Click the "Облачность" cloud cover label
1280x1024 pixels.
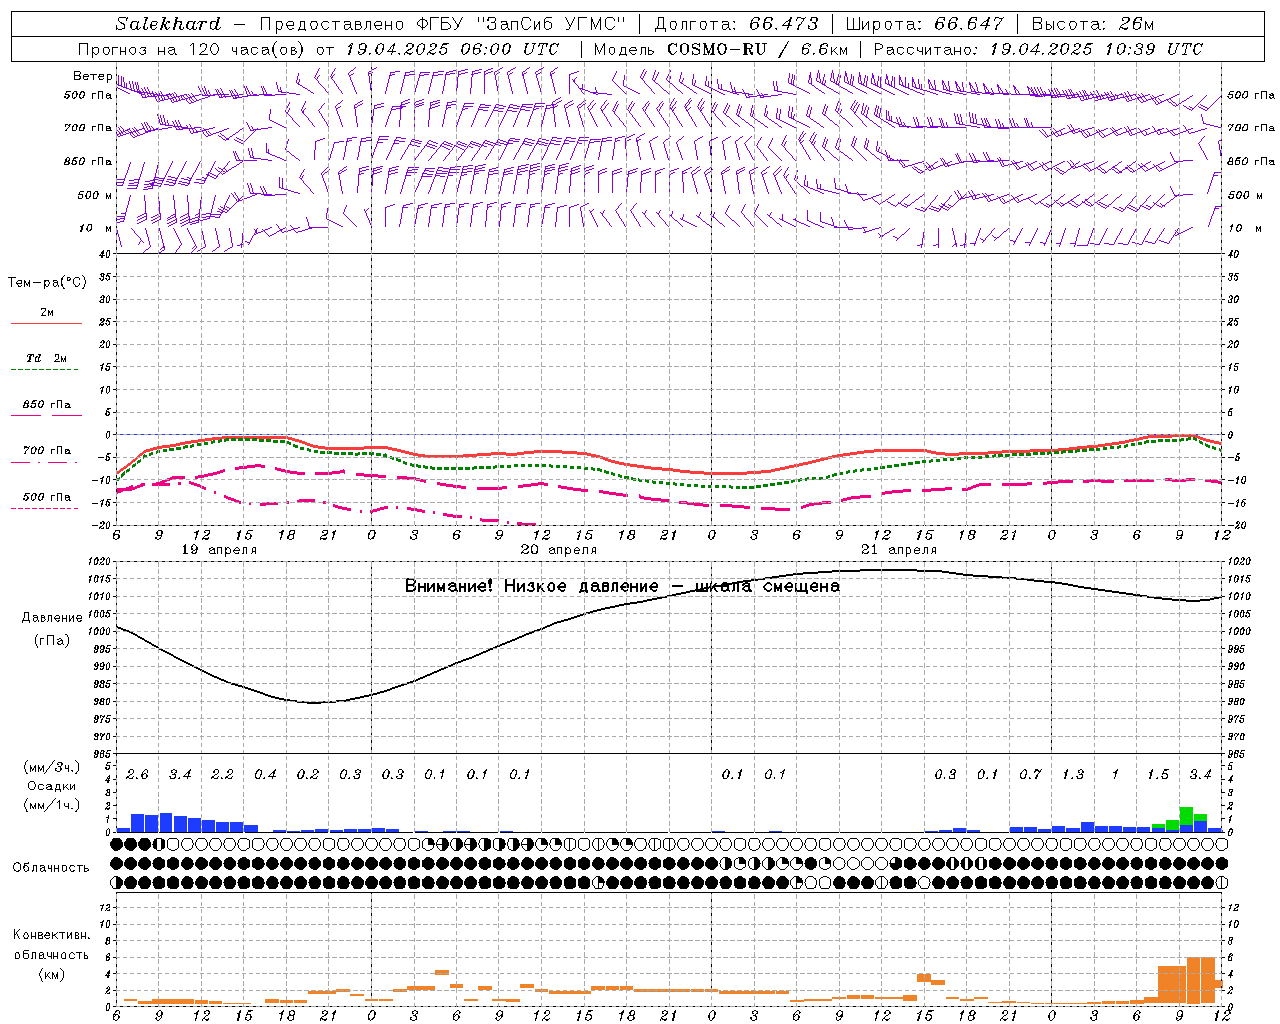[51, 868]
